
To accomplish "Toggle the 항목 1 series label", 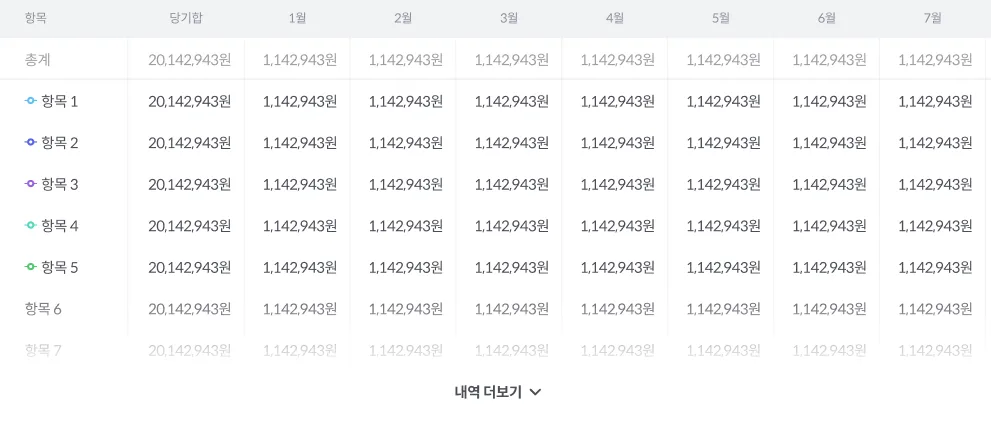I will click(x=60, y=101).
